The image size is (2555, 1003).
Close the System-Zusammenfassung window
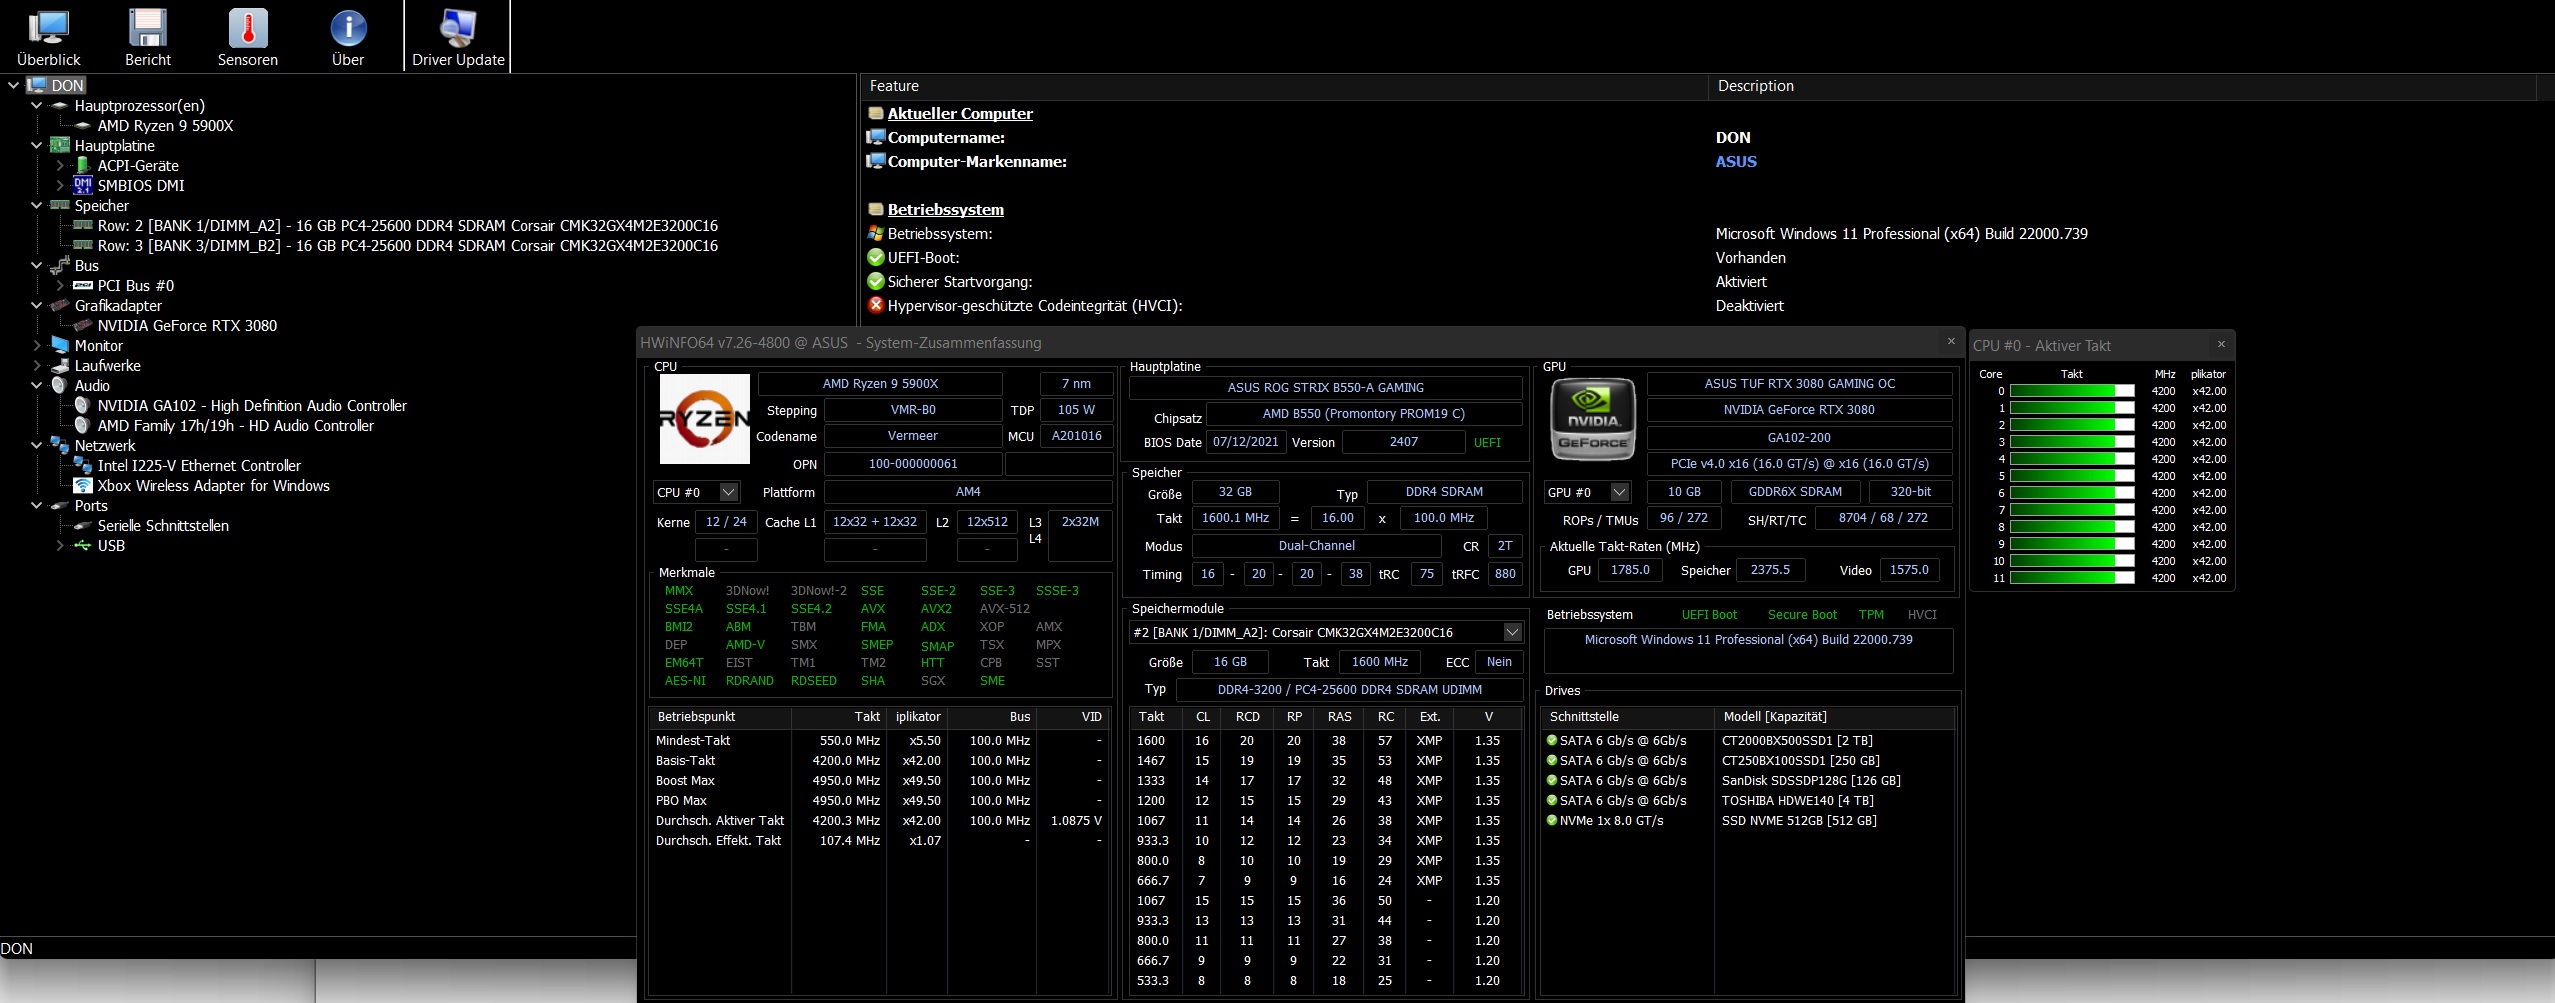tap(1951, 342)
